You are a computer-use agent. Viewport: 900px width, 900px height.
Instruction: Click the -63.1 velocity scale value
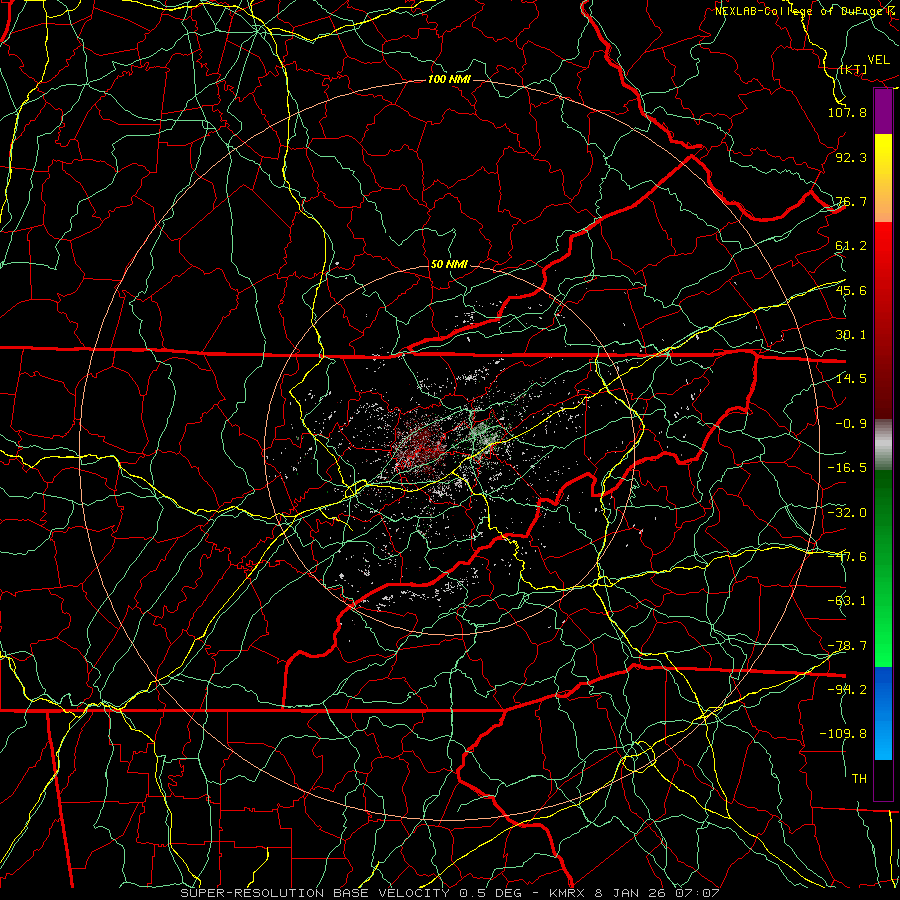coord(847,601)
